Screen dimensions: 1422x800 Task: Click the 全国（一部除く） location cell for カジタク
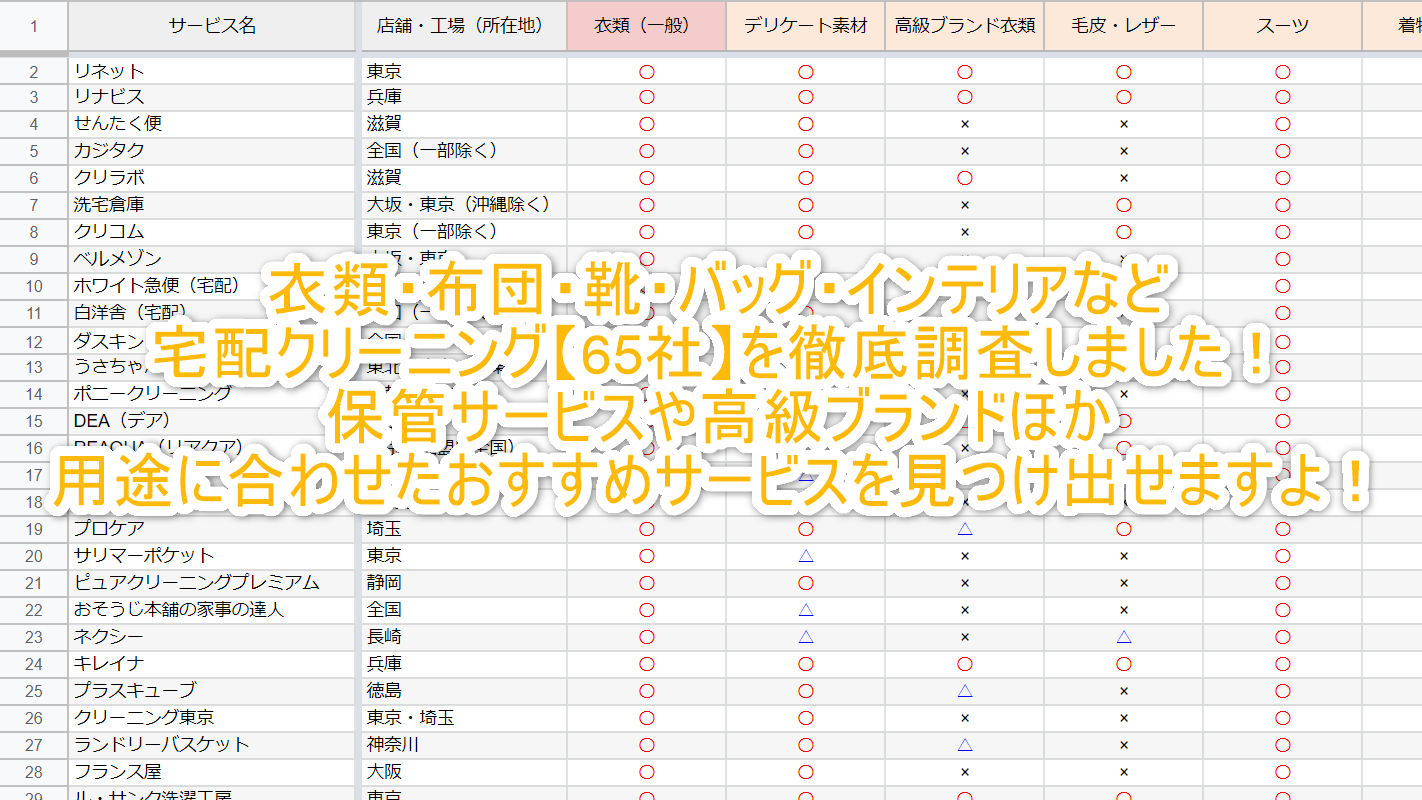pyautogui.click(x=464, y=151)
